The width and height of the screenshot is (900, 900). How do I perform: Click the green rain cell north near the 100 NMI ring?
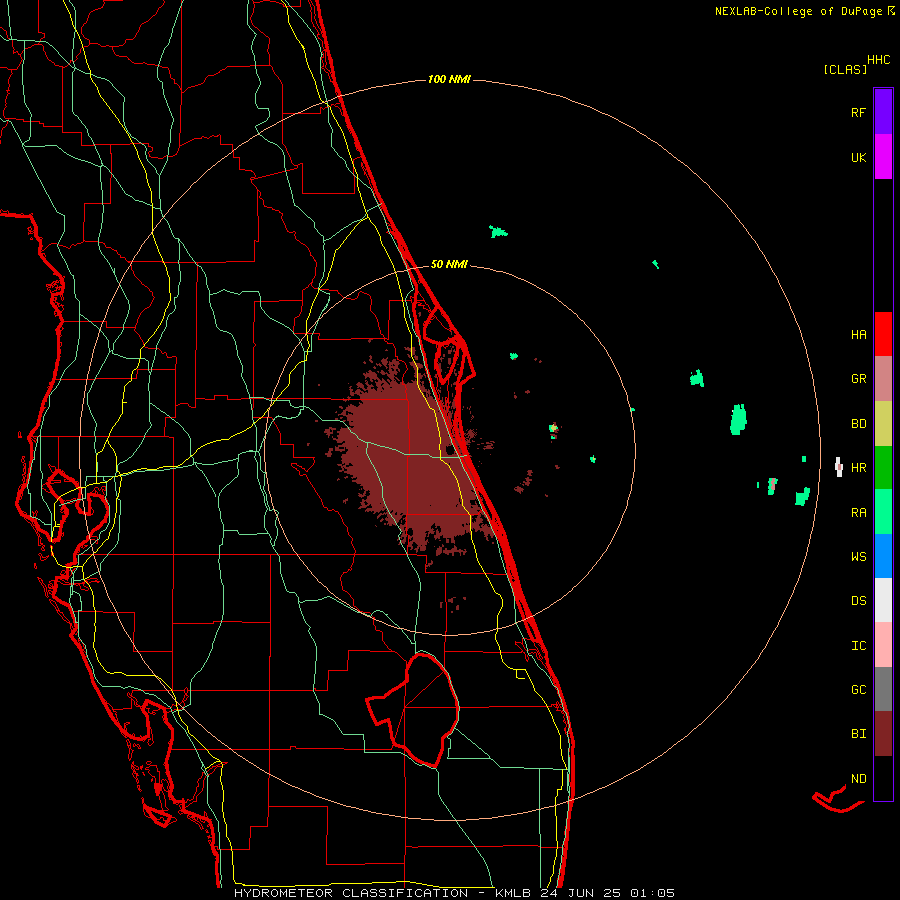[x=498, y=232]
